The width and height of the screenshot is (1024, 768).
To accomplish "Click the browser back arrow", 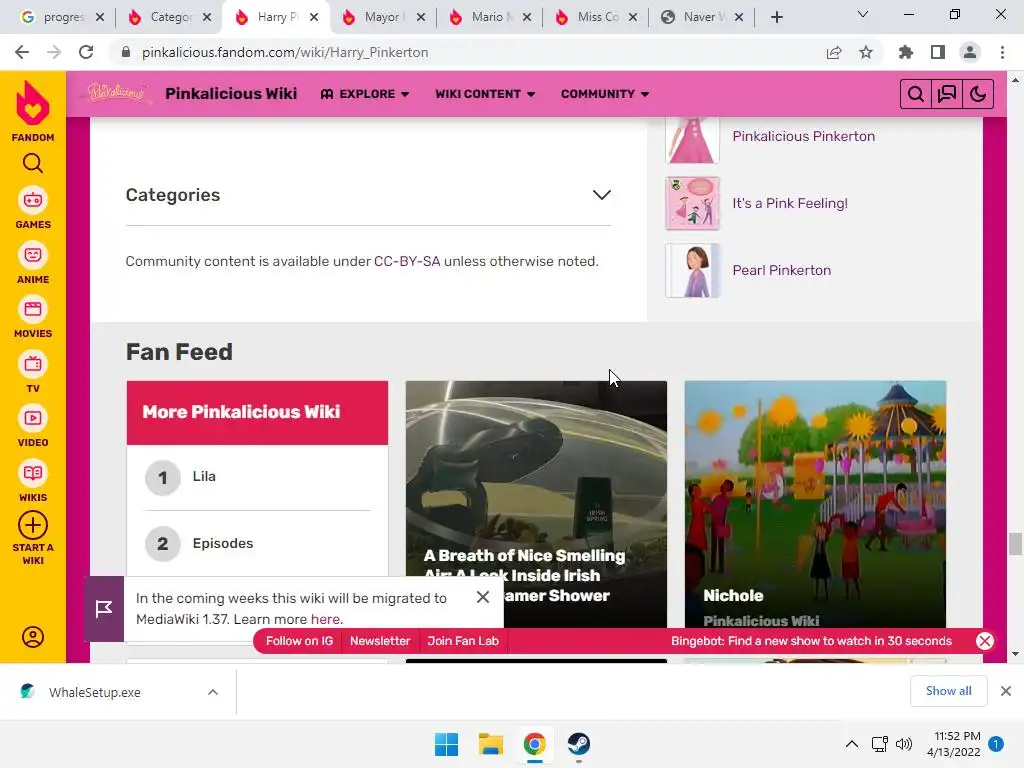I will point(22,52).
